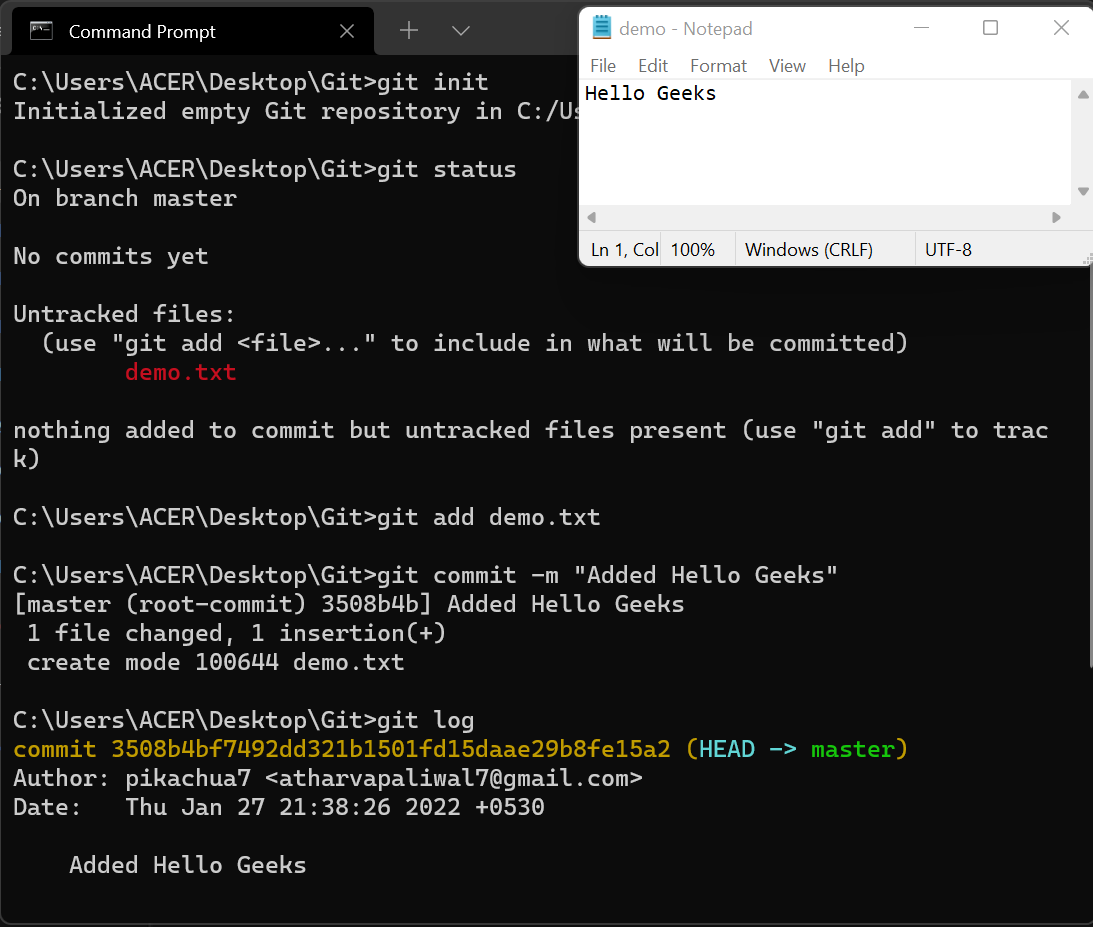Click Notepad vertical scrollbar down arrow
Screen dimensions: 1093x927
coord(1083,191)
